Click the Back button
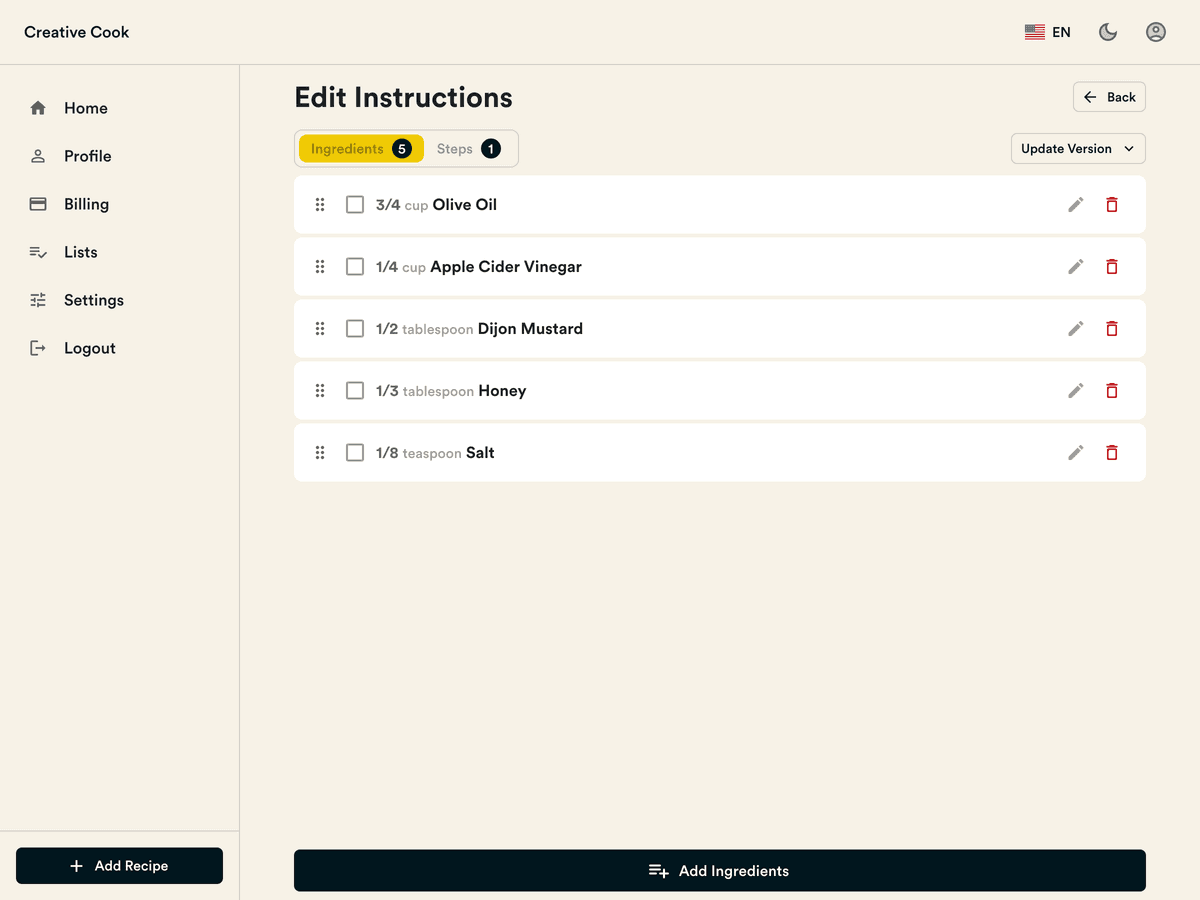The image size is (1200, 900). (1109, 97)
